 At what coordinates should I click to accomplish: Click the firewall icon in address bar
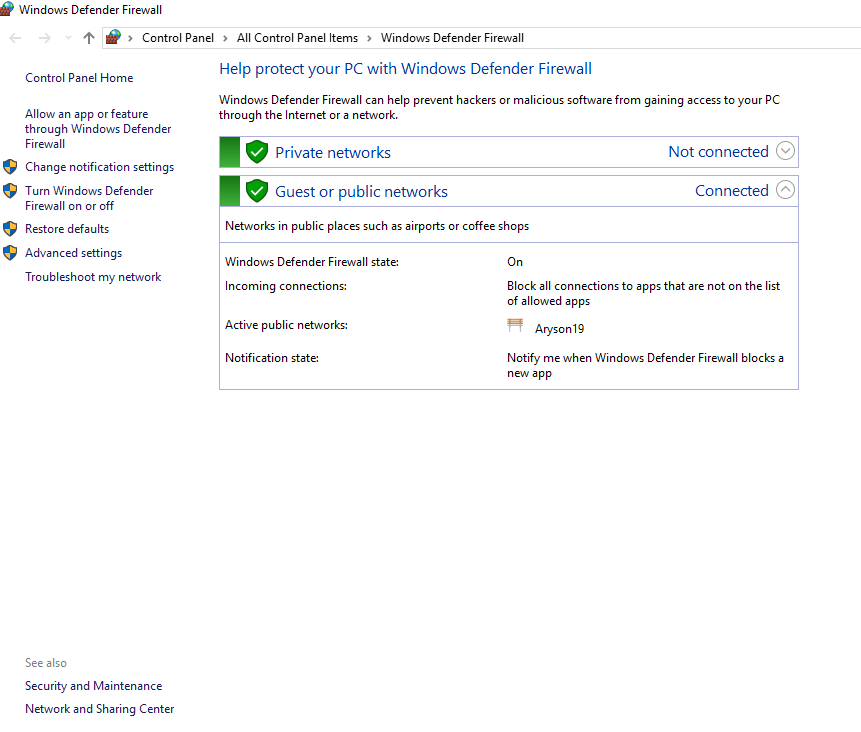[114, 37]
